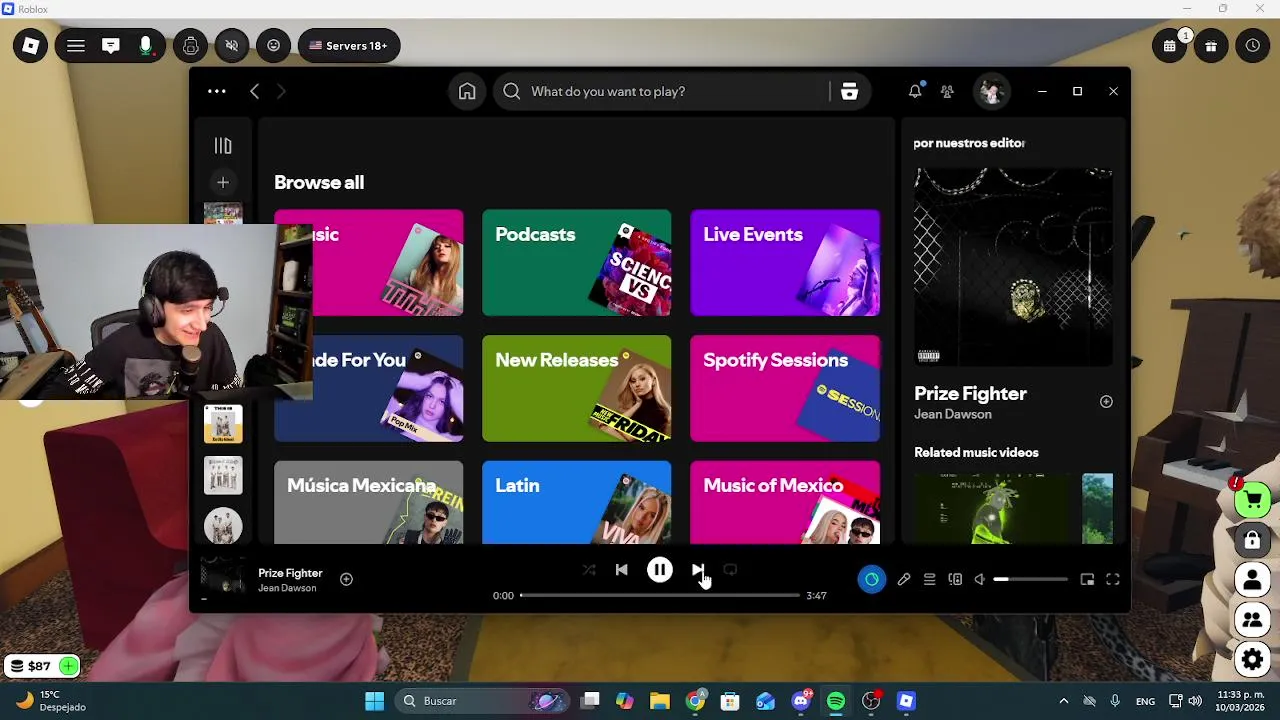Toggle the green microphone in Roblox

tap(146, 45)
